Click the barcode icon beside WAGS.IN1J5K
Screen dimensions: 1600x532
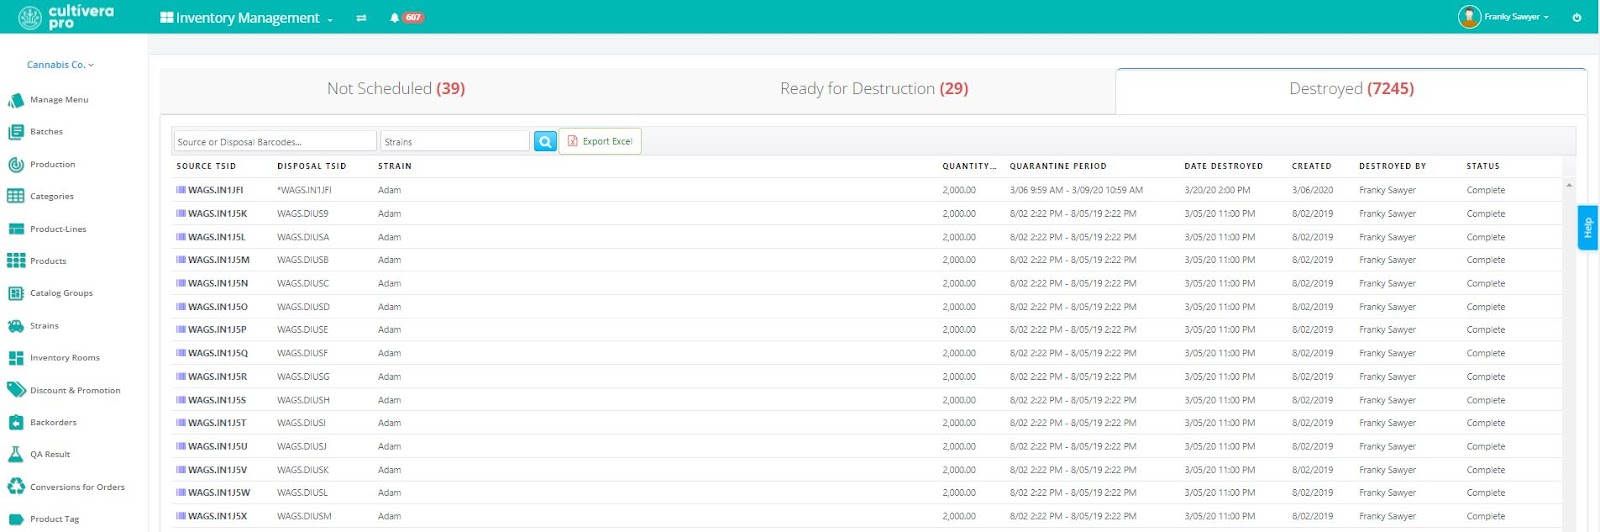(x=181, y=213)
